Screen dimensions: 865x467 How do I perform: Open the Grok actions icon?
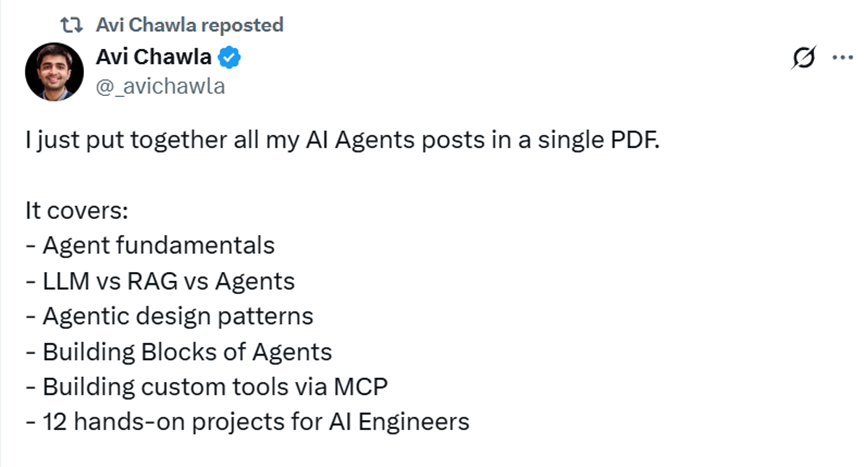click(802, 59)
